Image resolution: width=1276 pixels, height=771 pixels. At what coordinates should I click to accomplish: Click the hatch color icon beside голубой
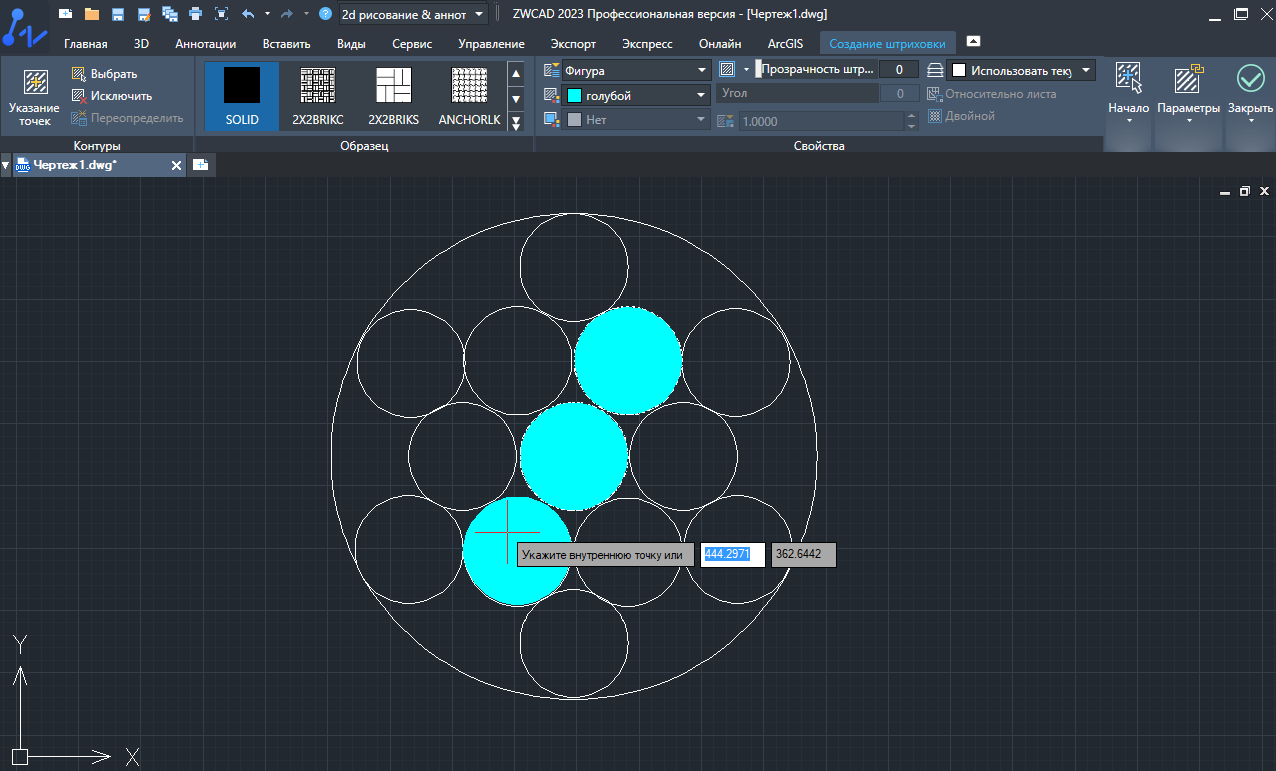click(551, 95)
